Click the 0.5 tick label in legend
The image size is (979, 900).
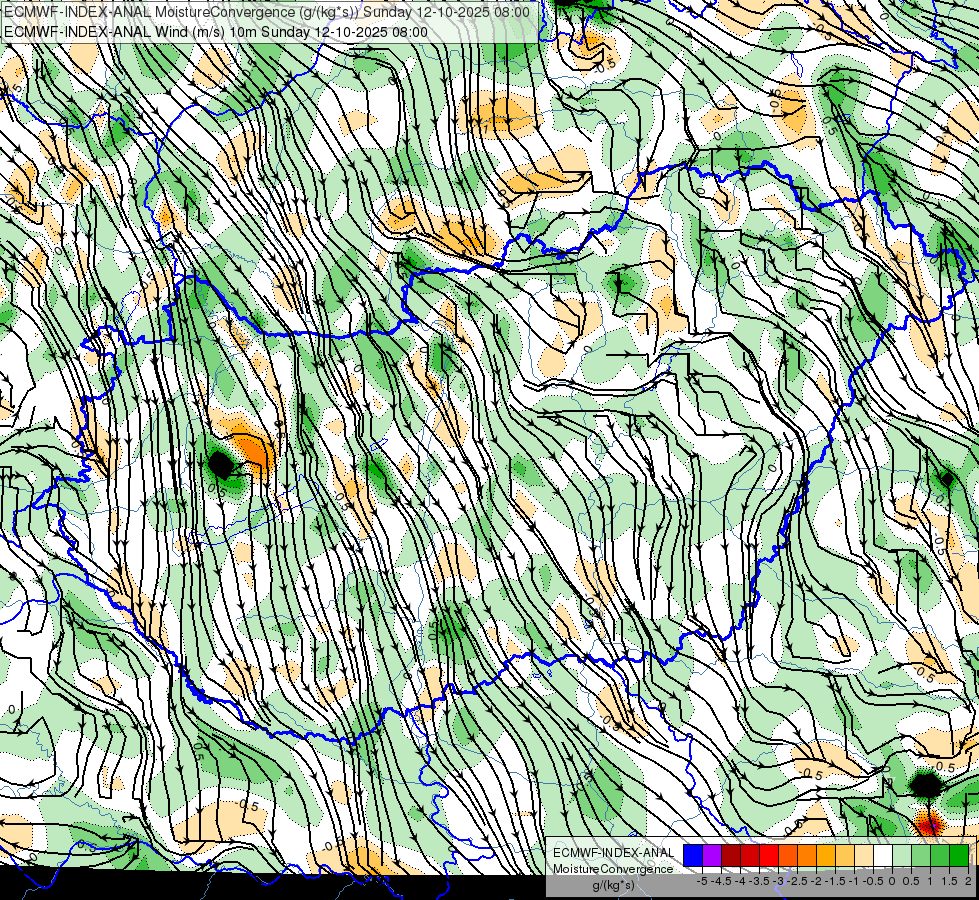tap(911, 881)
